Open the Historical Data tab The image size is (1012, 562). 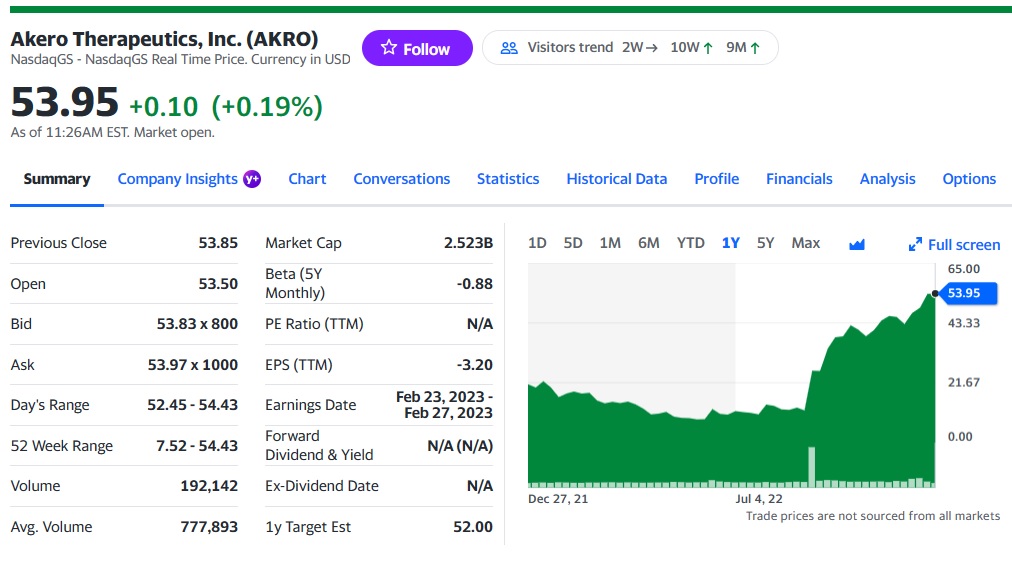(616, 179)
